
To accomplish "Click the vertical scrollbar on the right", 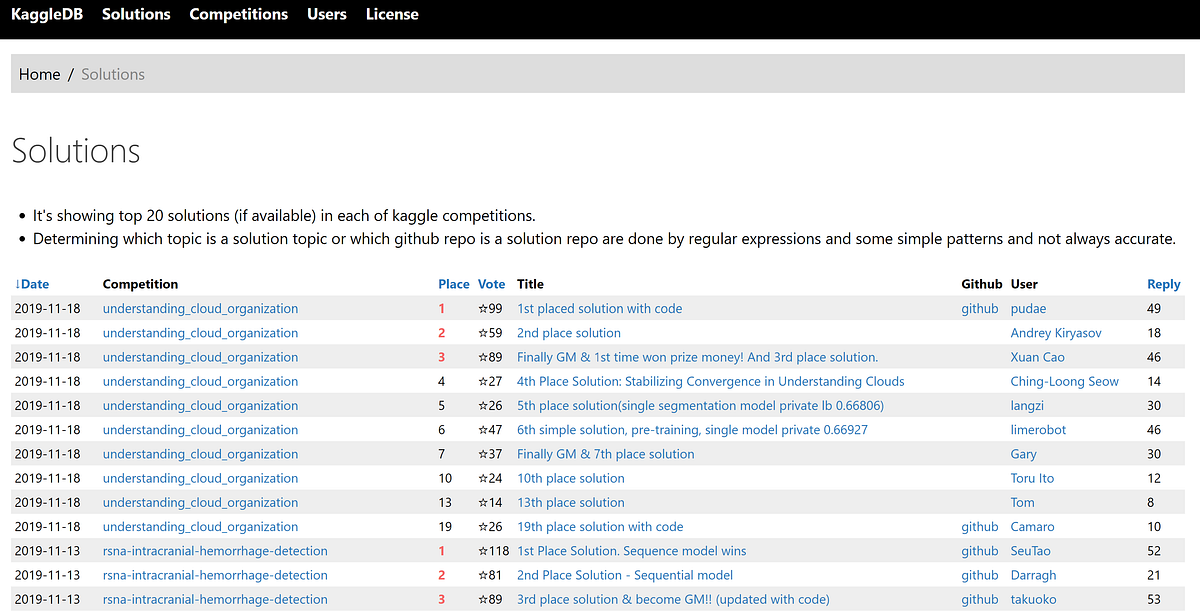I will tap(1193, 300).
